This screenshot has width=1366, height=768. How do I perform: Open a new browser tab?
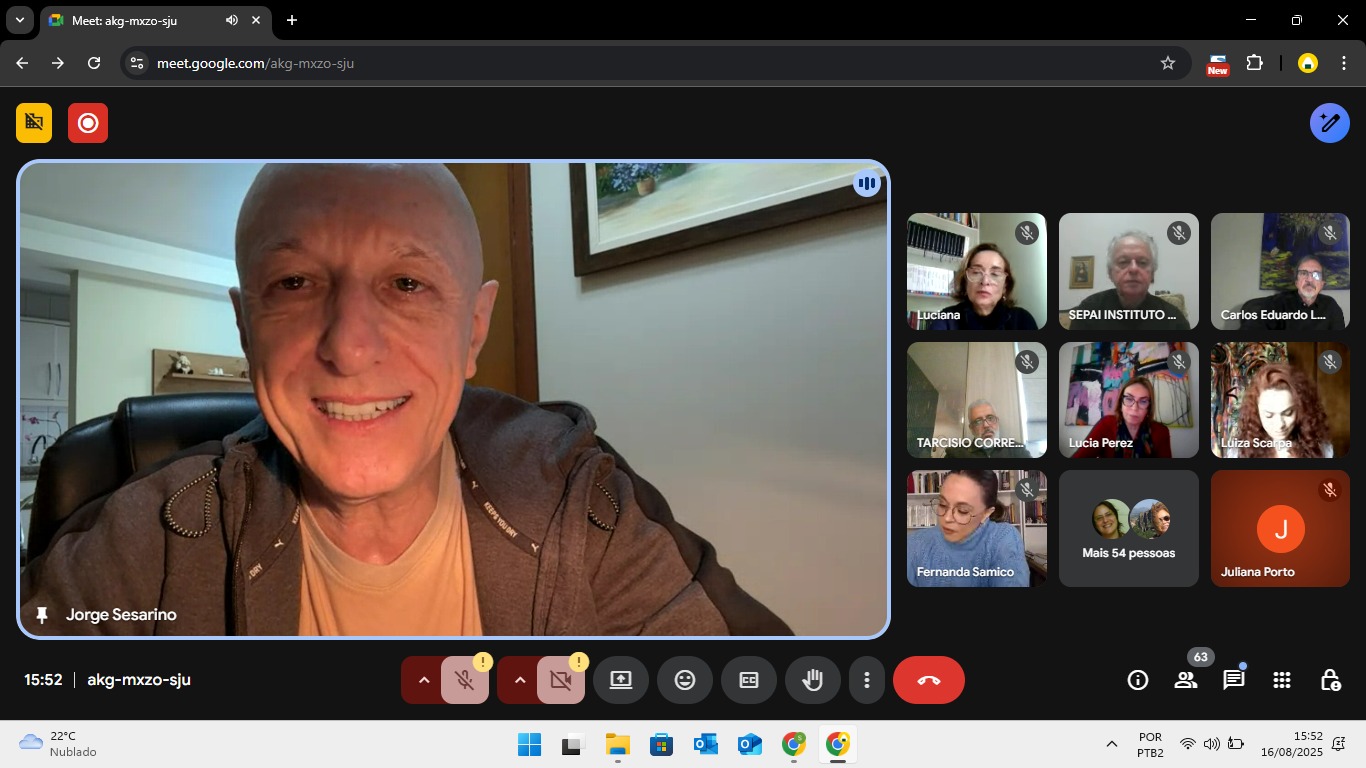(x=292, y=20)
